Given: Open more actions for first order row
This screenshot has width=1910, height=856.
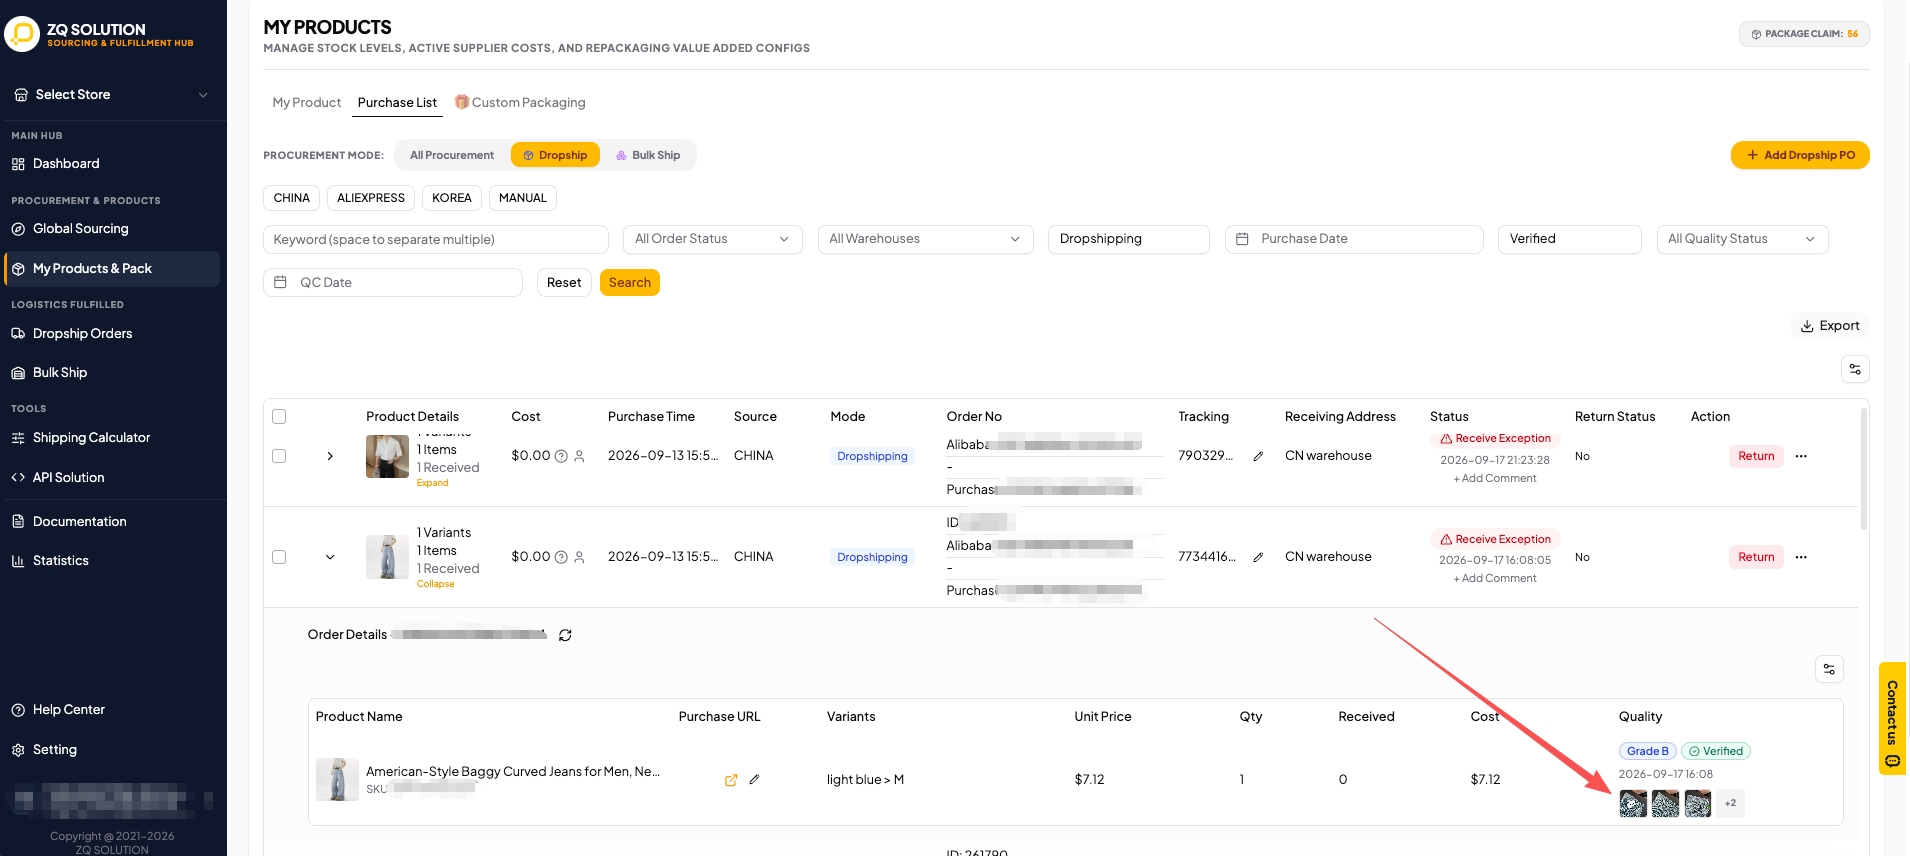Looking at the screenshot, I should coord(1801,456).
